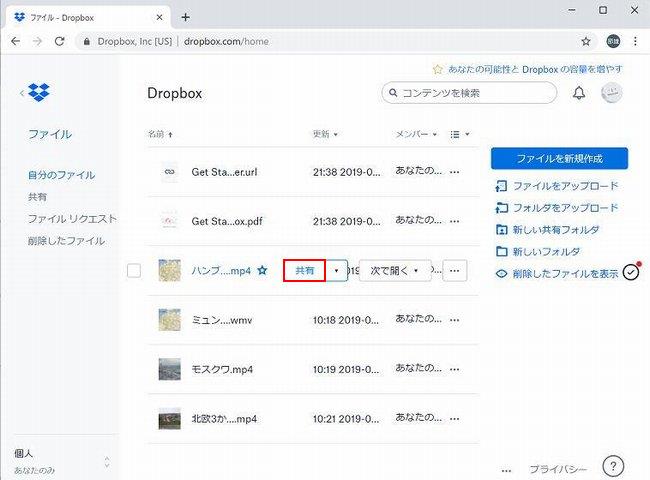This screenshot has width=650, height=480.
Task: Open the Chrome profile avatar
Action: click(613, 41)
